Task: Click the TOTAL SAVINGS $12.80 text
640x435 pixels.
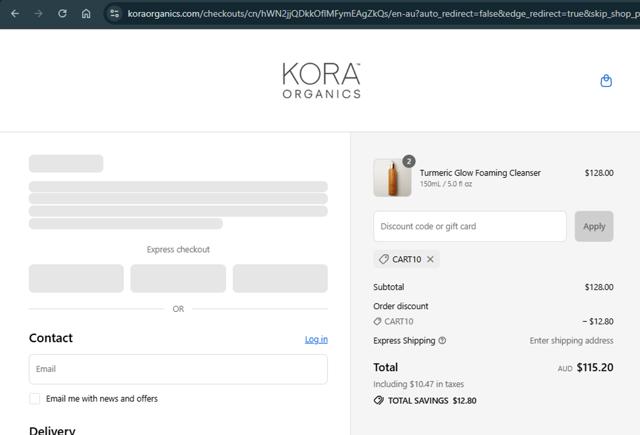Action: pos(432,401)
